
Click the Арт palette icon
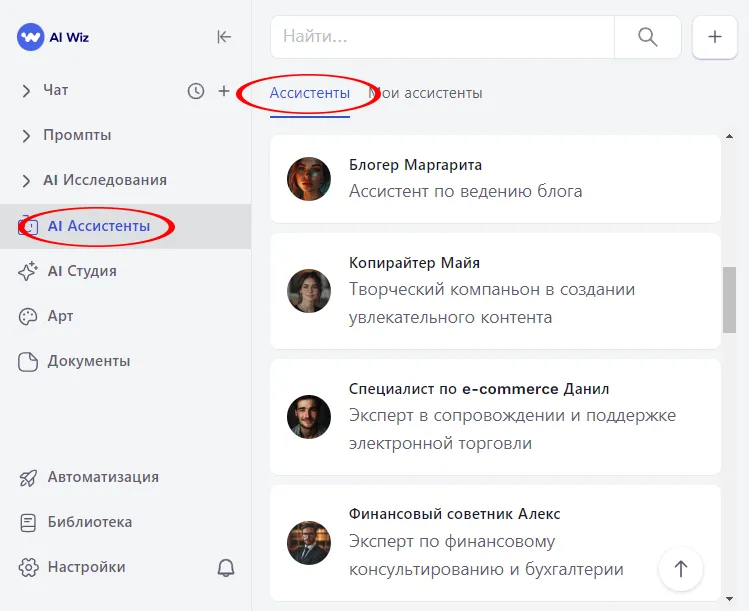click(x=28, y=316)
